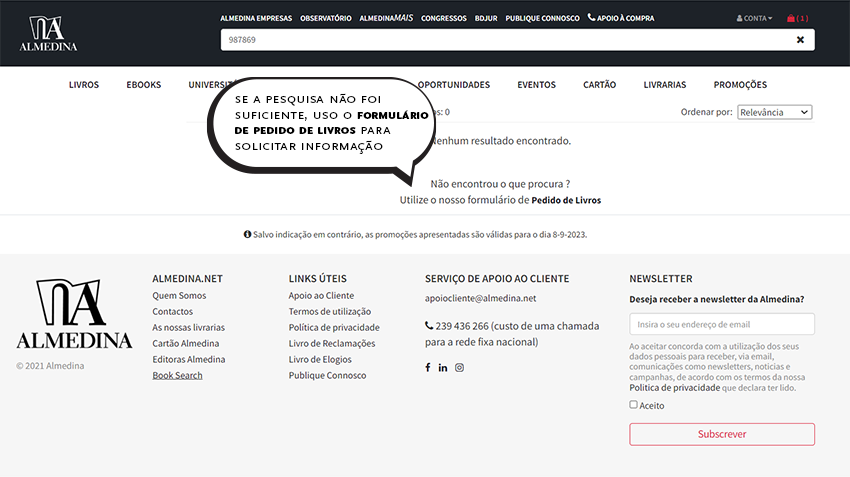Open the Conta account dropdown
Screen dimensions: 850x477
pyautogui.click(x=754, y=18)
